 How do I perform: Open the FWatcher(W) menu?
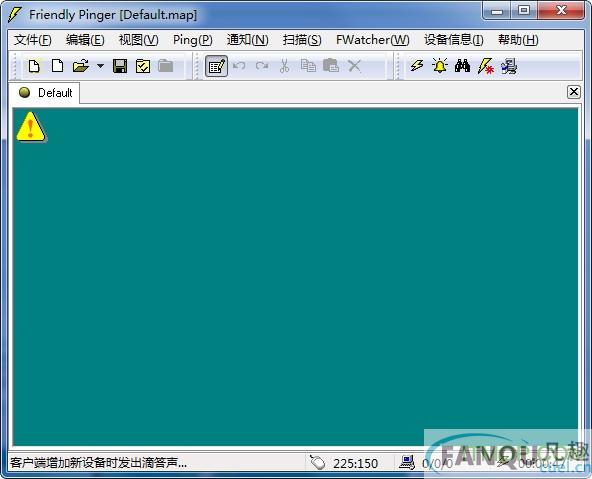(x=373, y=40)
